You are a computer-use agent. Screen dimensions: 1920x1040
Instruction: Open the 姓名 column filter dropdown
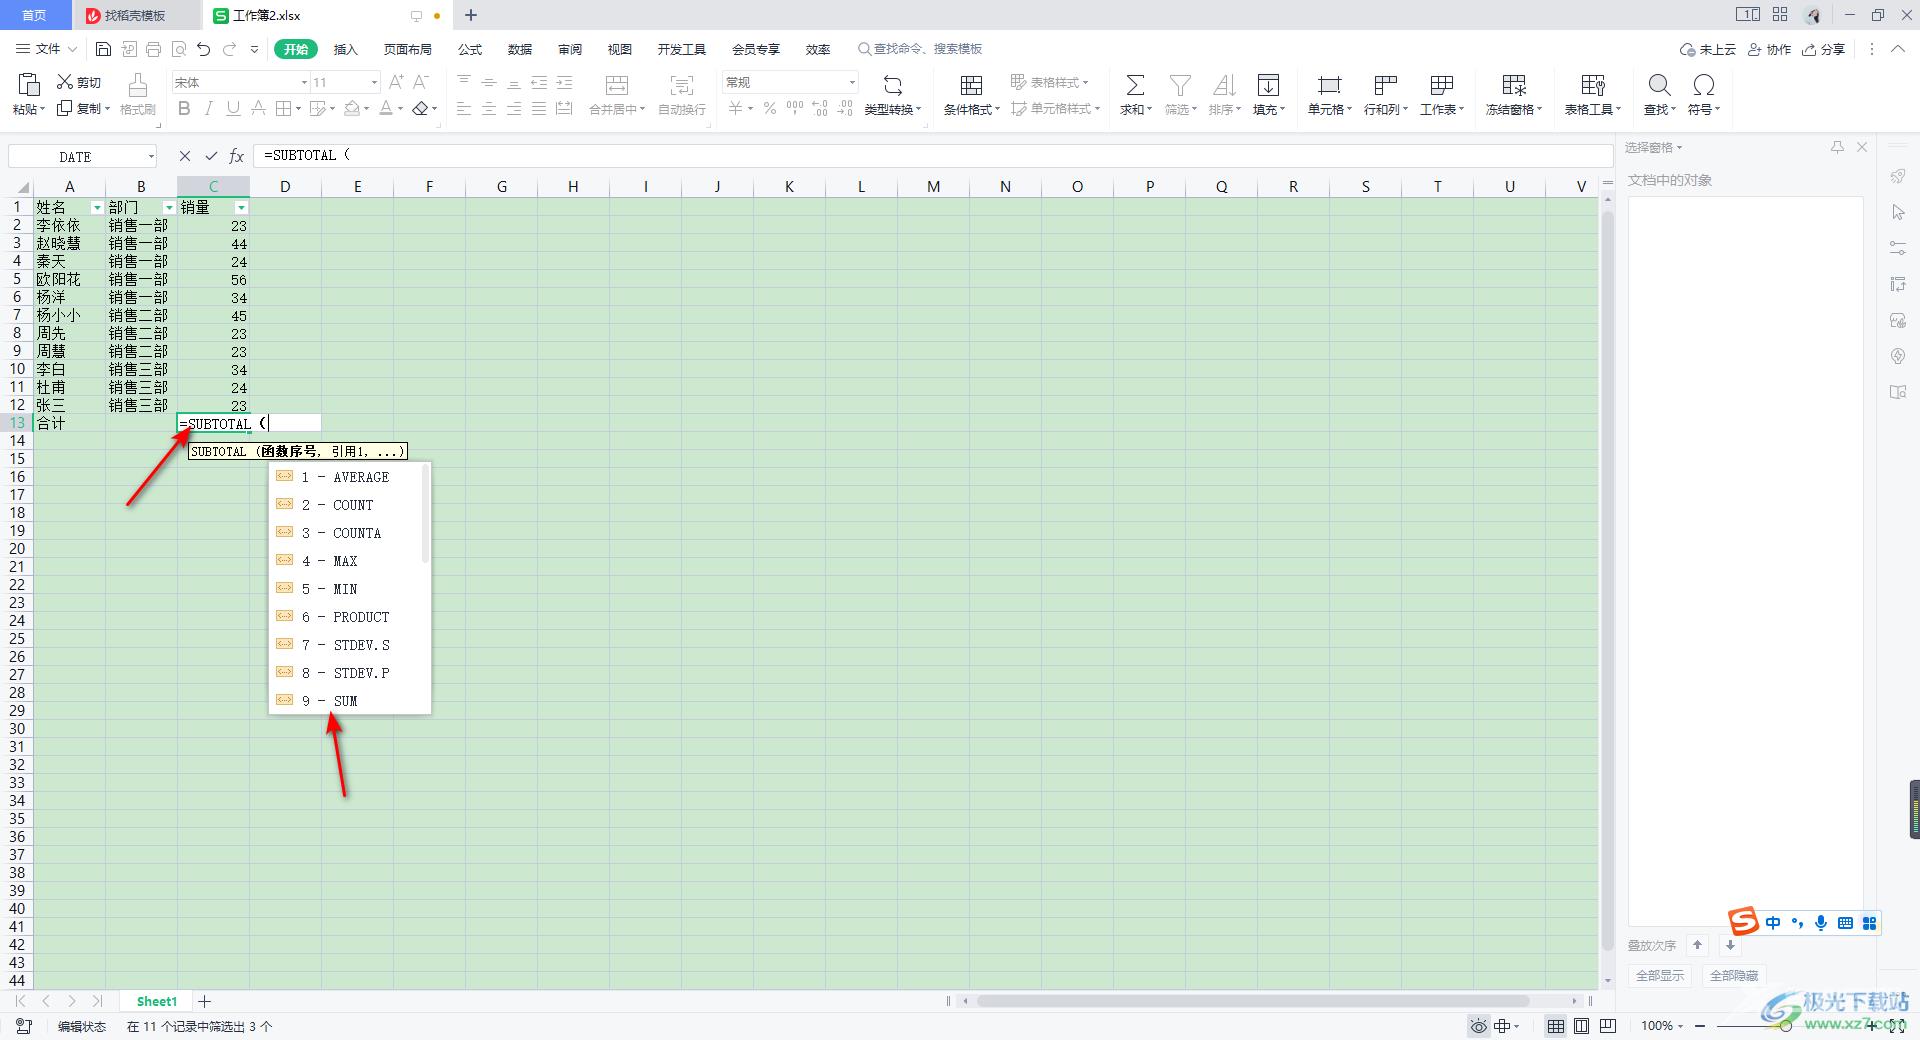(x=97, y=208)
